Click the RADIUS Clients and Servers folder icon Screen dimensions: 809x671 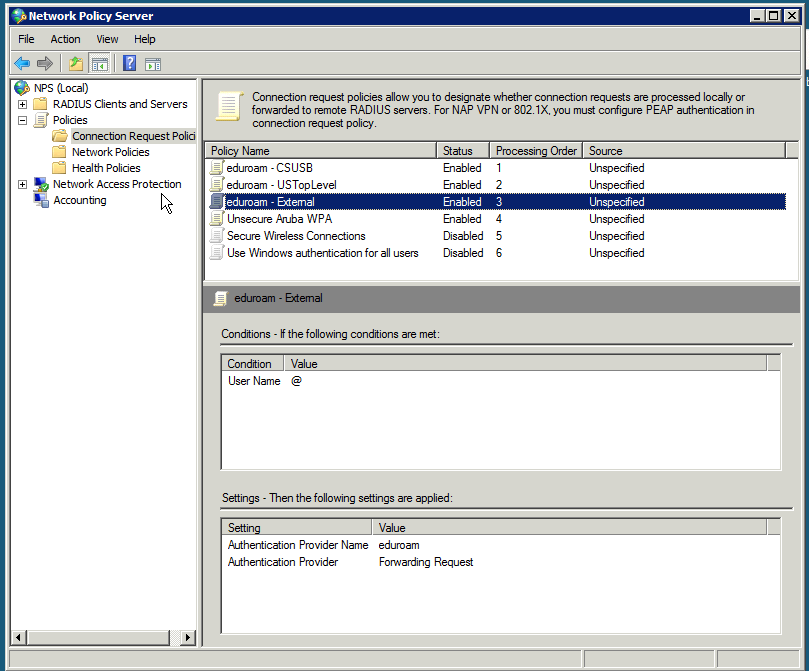point(40,104)
